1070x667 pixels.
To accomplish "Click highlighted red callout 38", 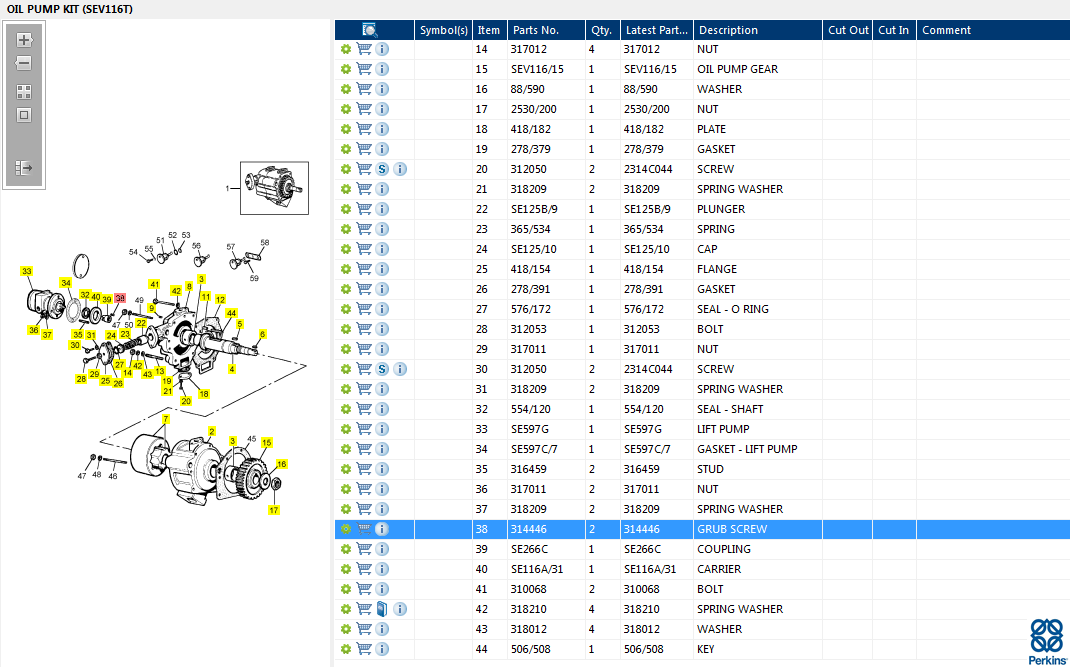I will pos(120,298).
